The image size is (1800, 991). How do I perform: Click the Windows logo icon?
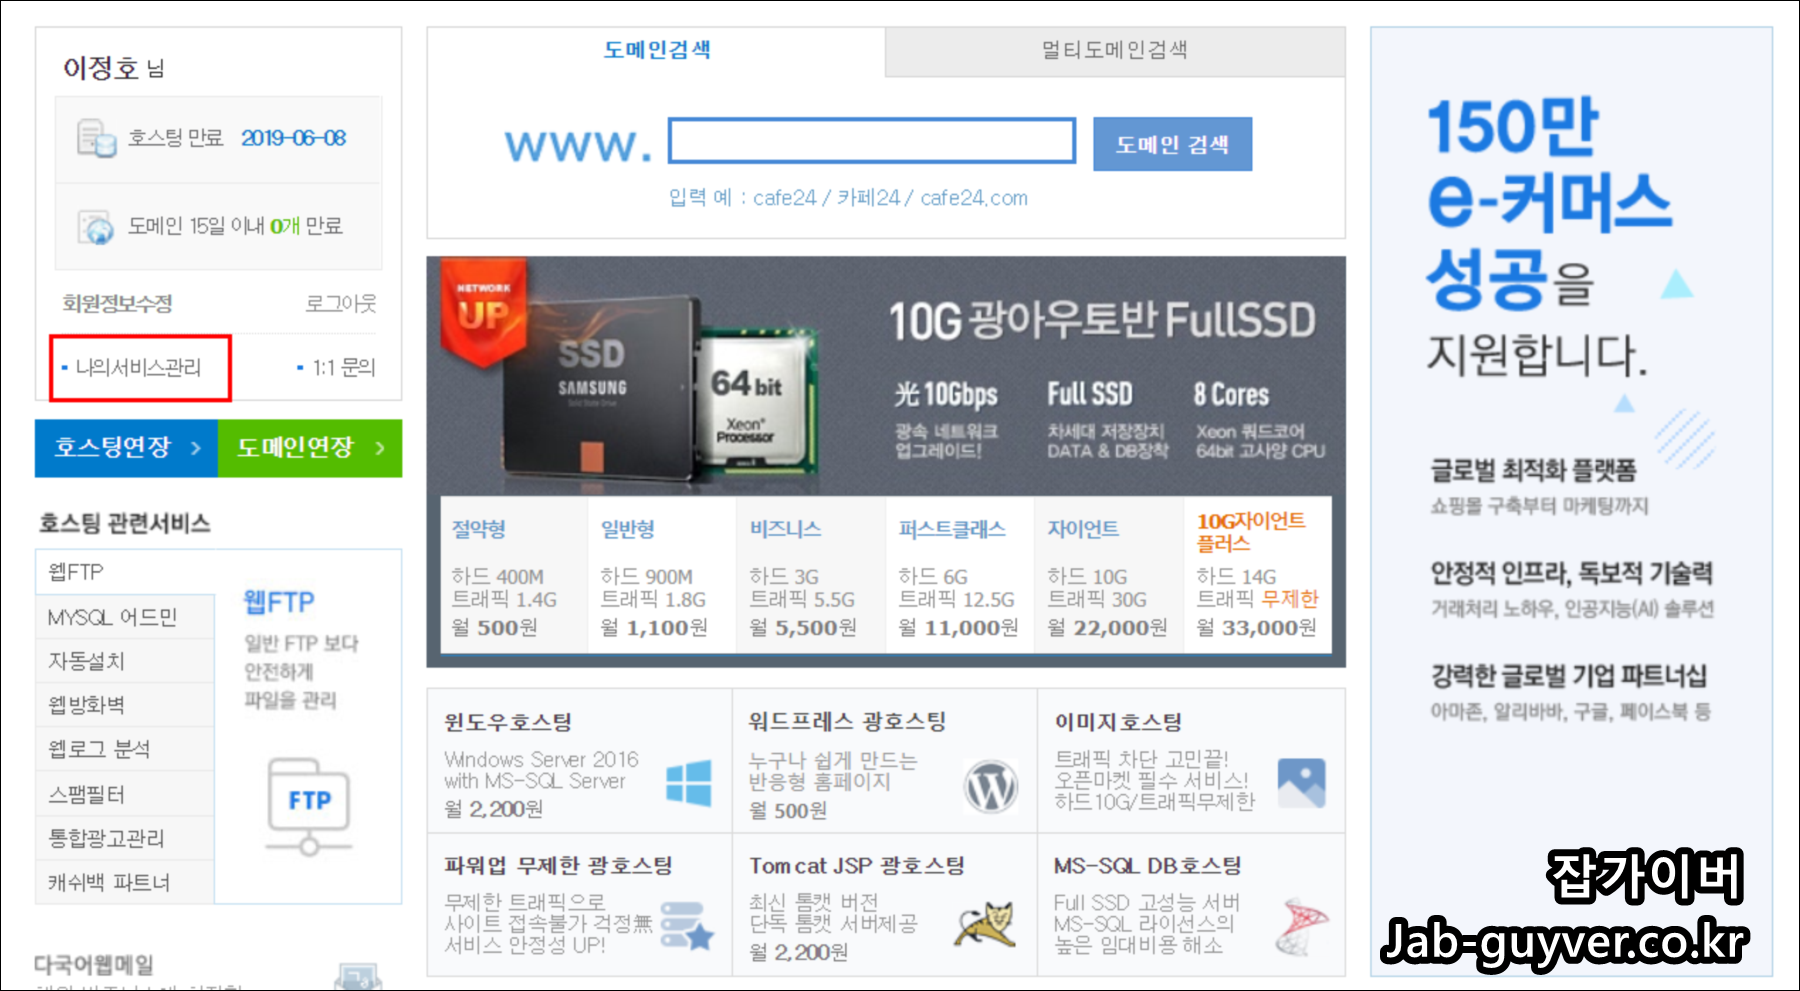coord(689,782)
